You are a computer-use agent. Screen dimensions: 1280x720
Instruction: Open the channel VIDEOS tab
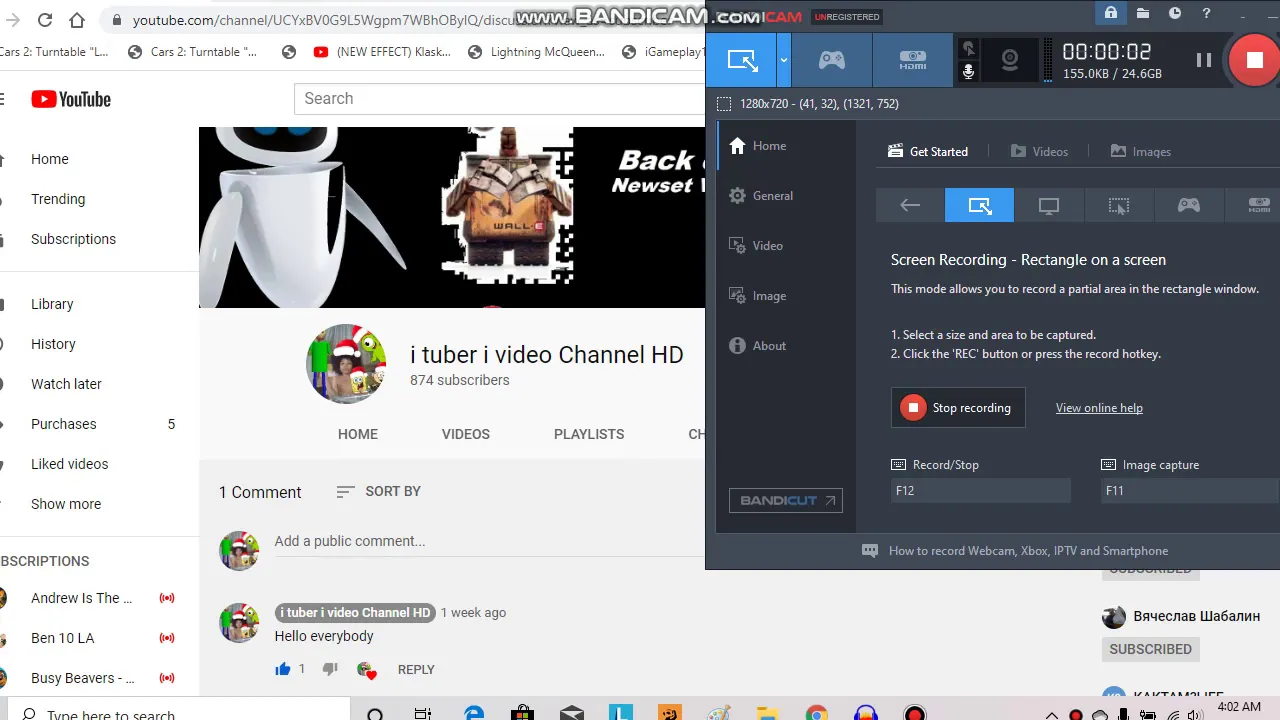point(466,434)
